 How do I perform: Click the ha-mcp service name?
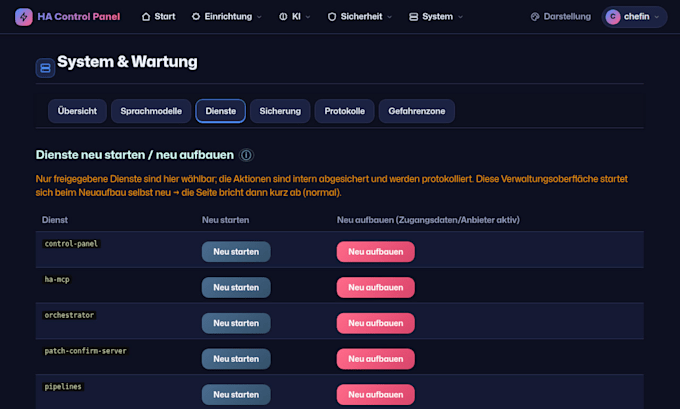click(57, 279)
